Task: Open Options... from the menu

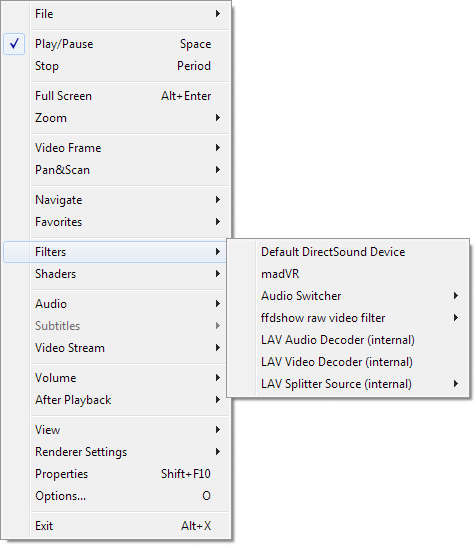Action: pos(116,496)
